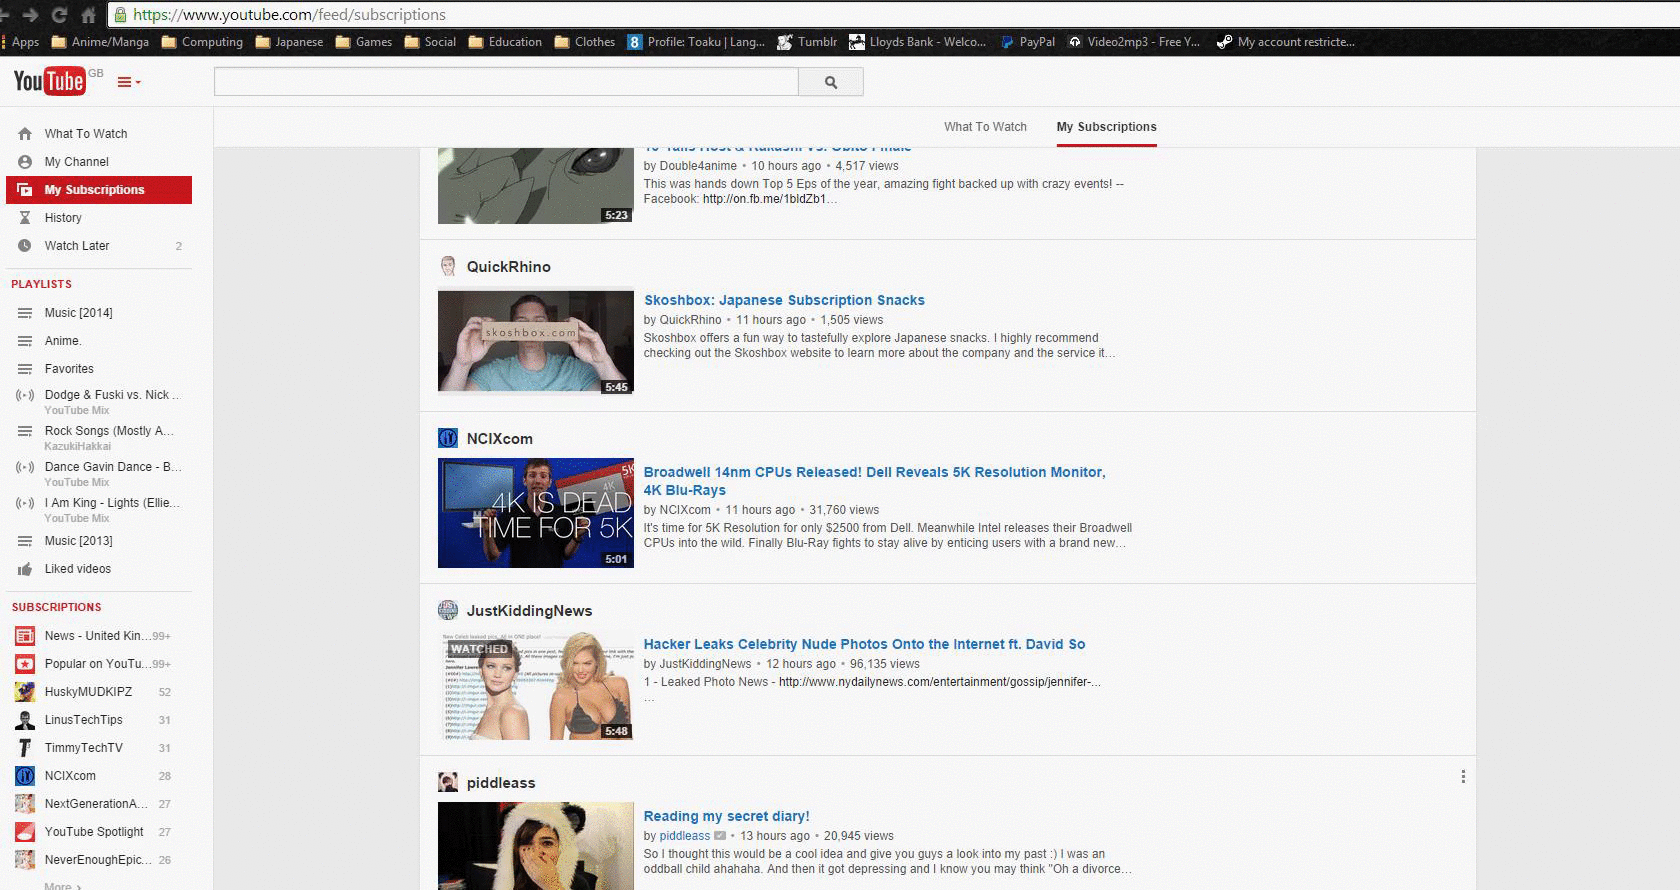Screen dimensions: 1680x890
Task: Click the browser forward arrow
Action: tap(31, 15)
